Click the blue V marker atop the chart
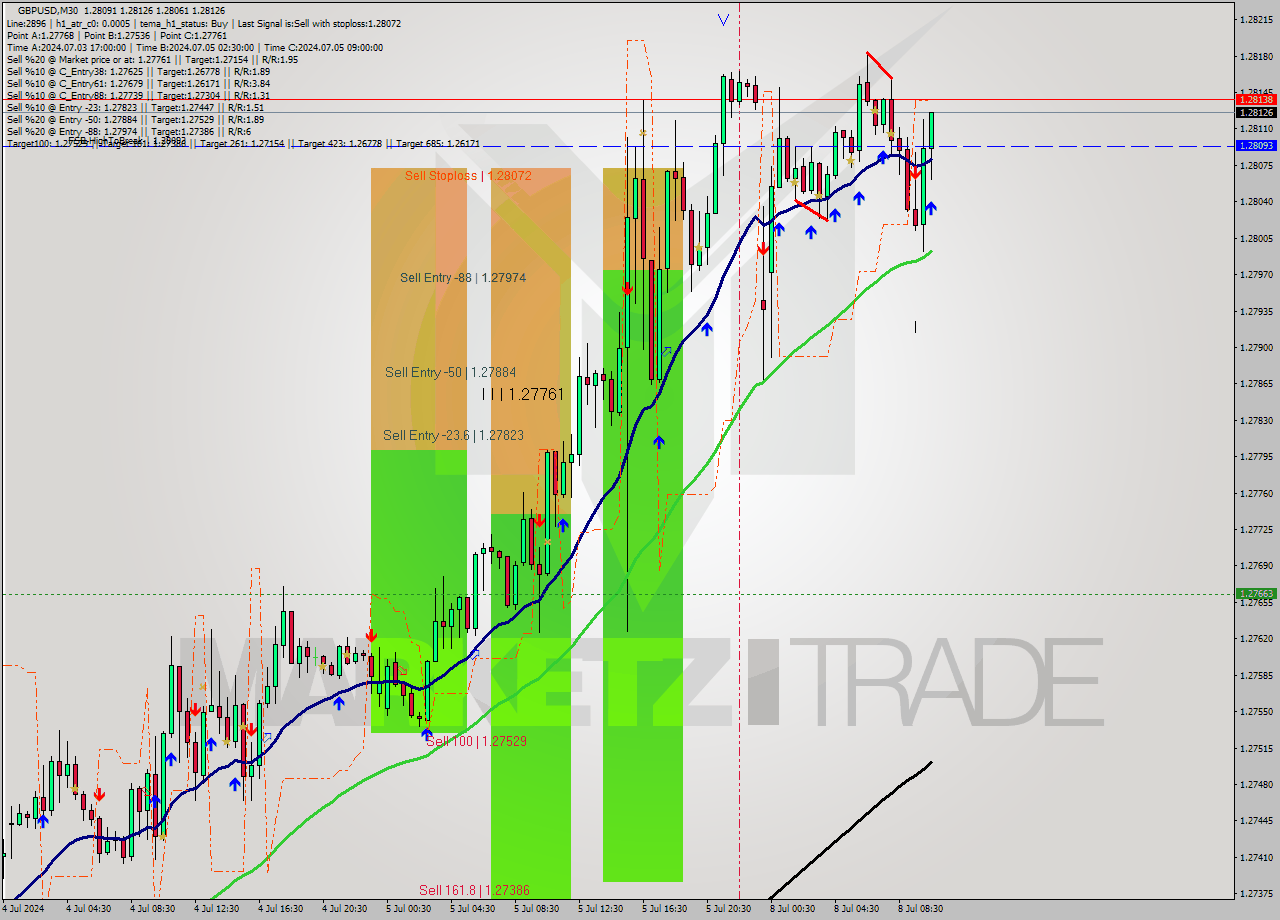 [723, 19]
